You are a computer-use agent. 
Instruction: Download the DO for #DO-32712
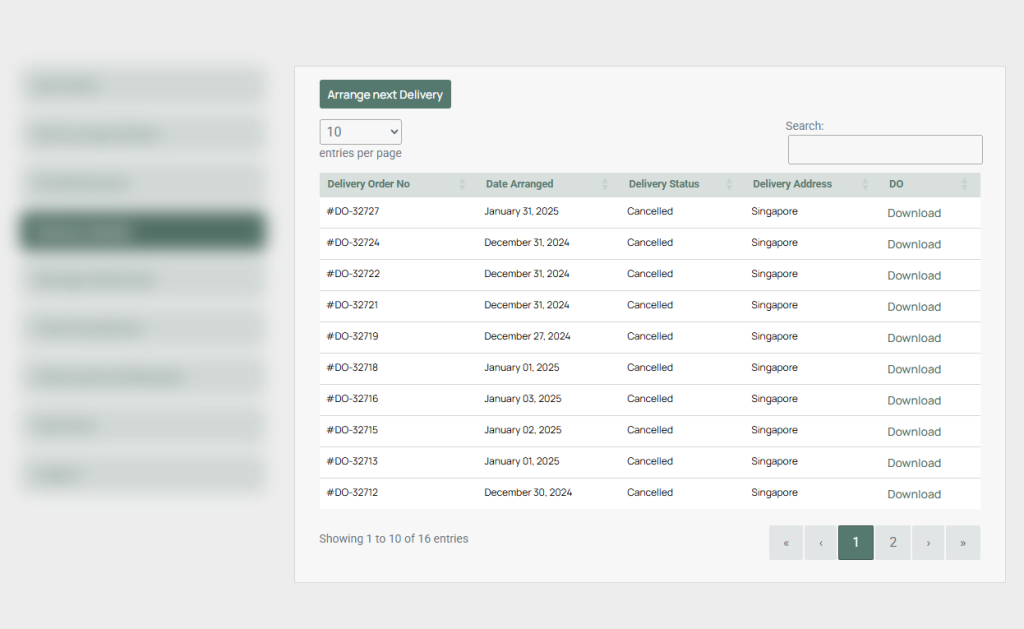[914, 494]
